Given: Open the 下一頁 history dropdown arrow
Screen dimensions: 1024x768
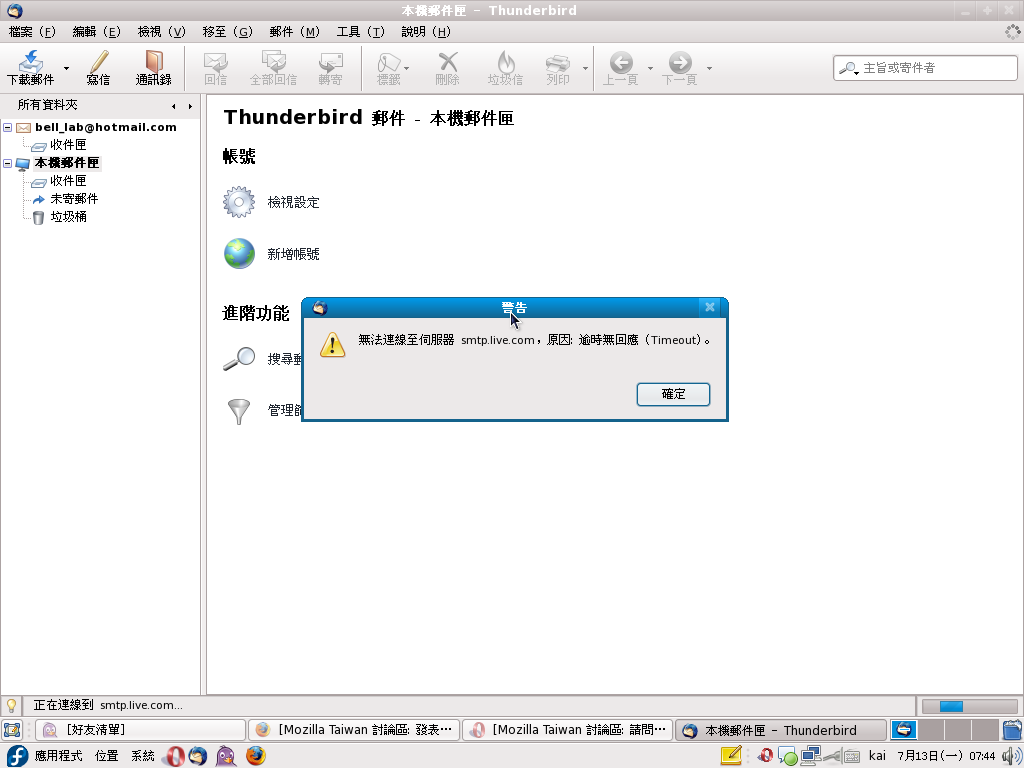Looking at the screenshot, I should [709, 68].
